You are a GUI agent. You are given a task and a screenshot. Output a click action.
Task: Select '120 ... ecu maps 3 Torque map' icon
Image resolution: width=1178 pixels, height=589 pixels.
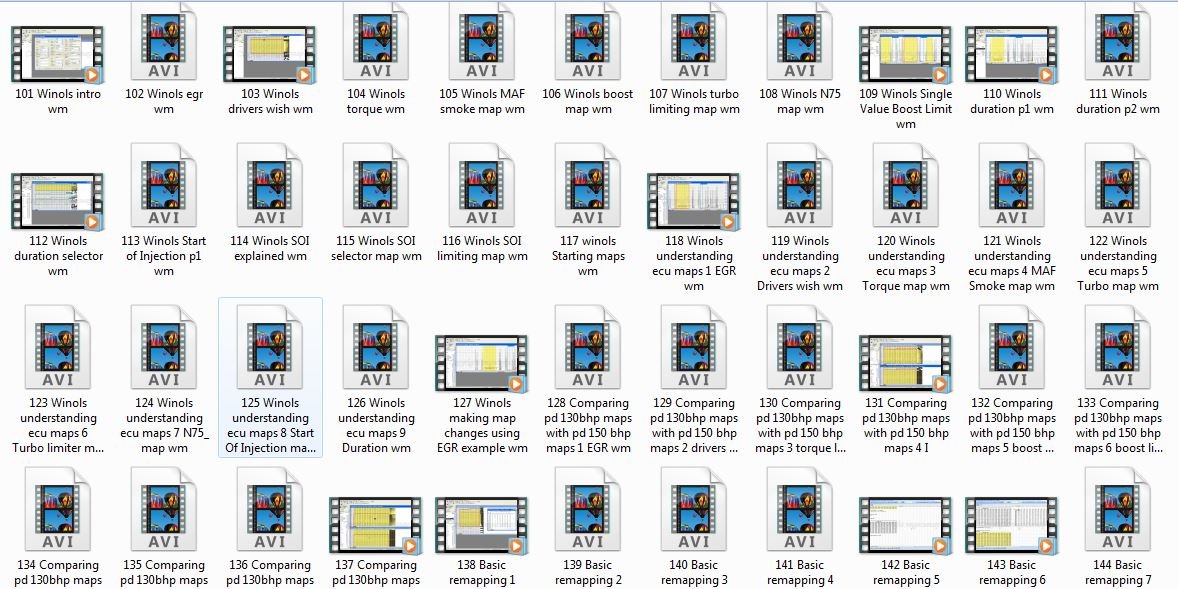905,185
